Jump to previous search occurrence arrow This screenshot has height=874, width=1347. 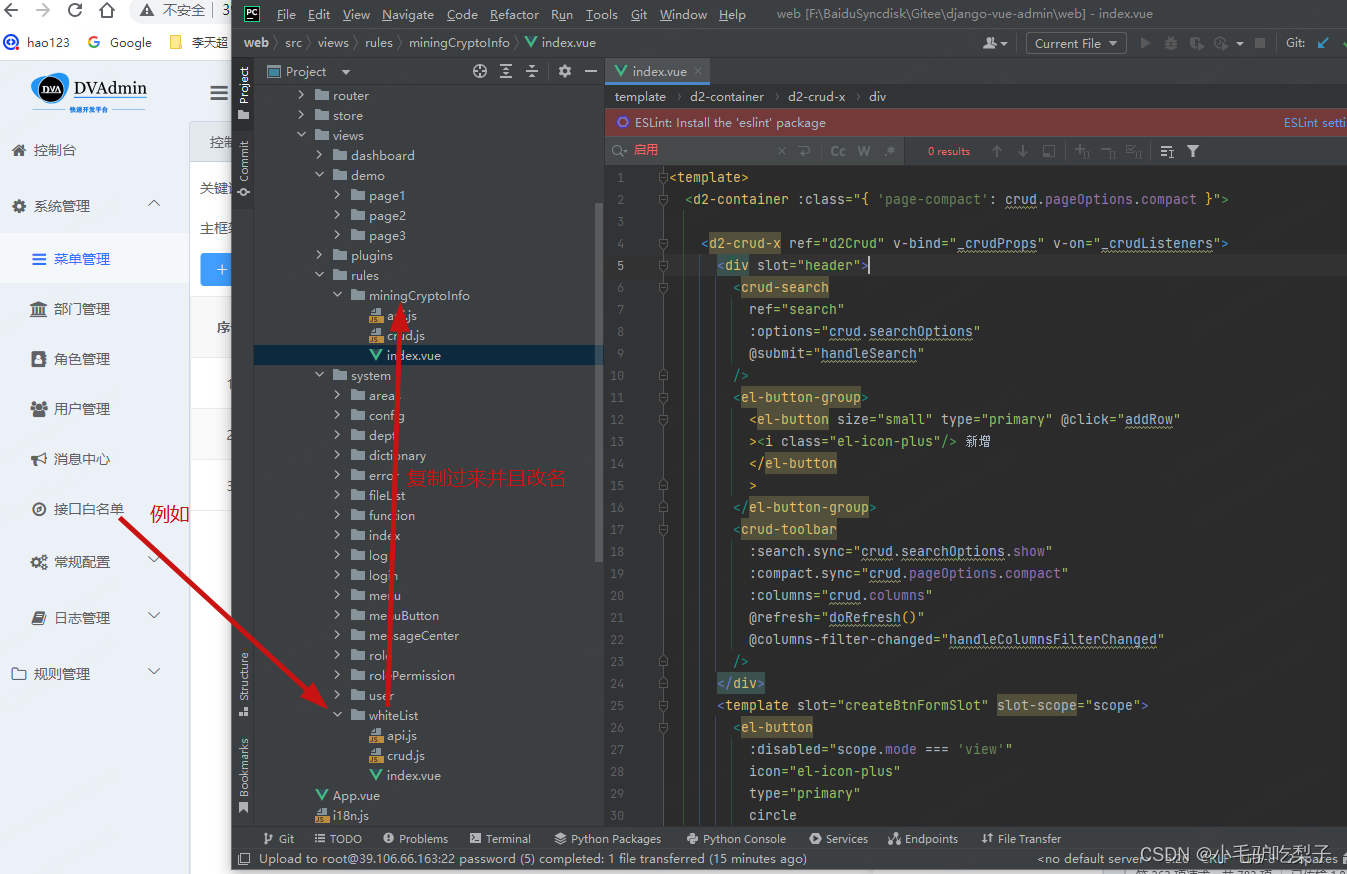(x=997, y=151)
